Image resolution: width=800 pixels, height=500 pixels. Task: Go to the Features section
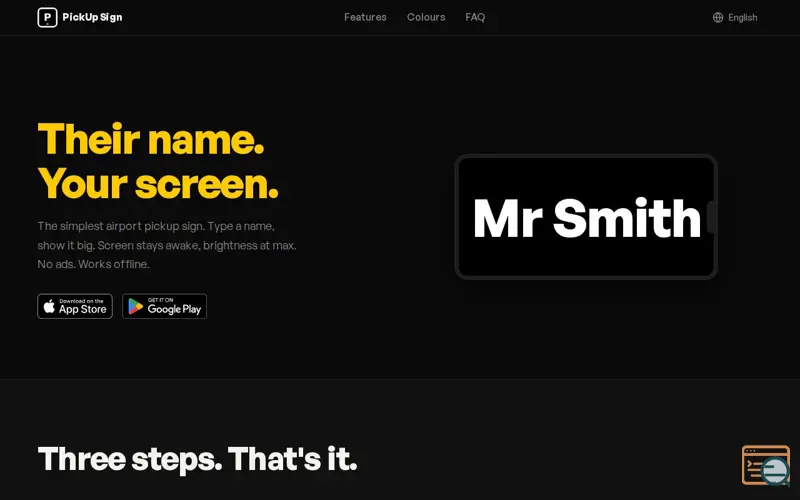point(365,17)
